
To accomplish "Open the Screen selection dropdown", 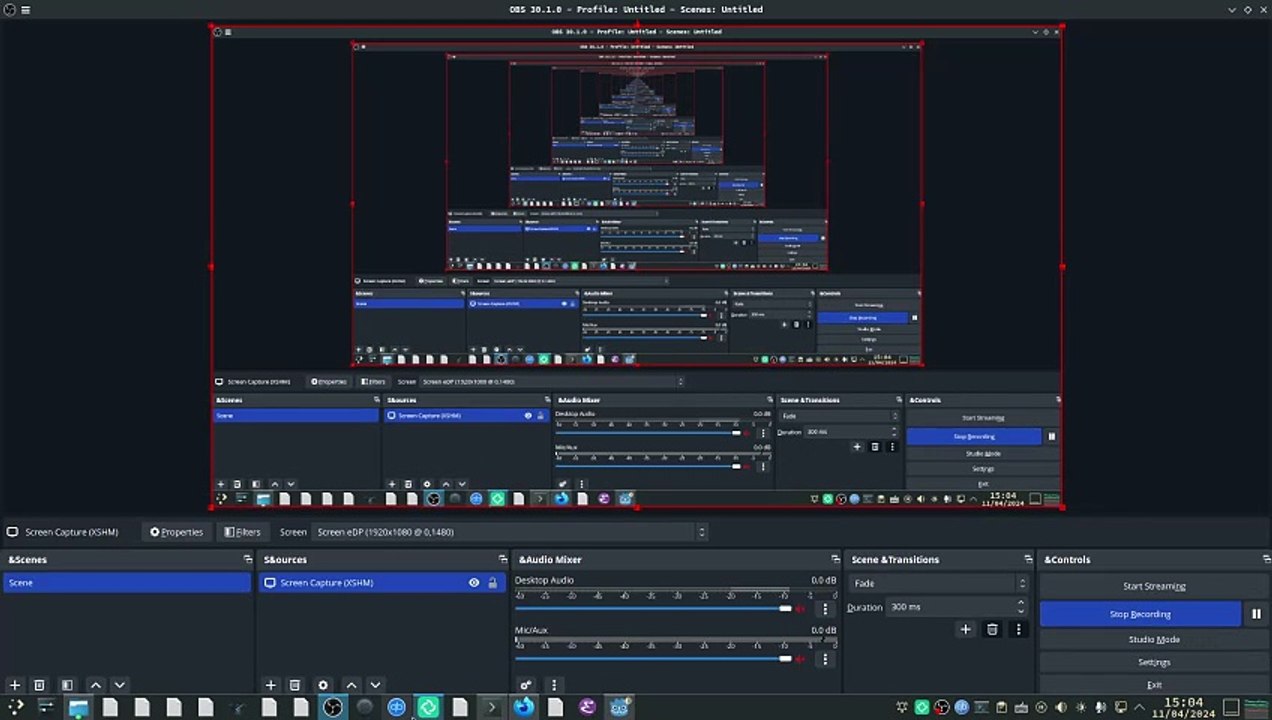I will click(509, 532).
